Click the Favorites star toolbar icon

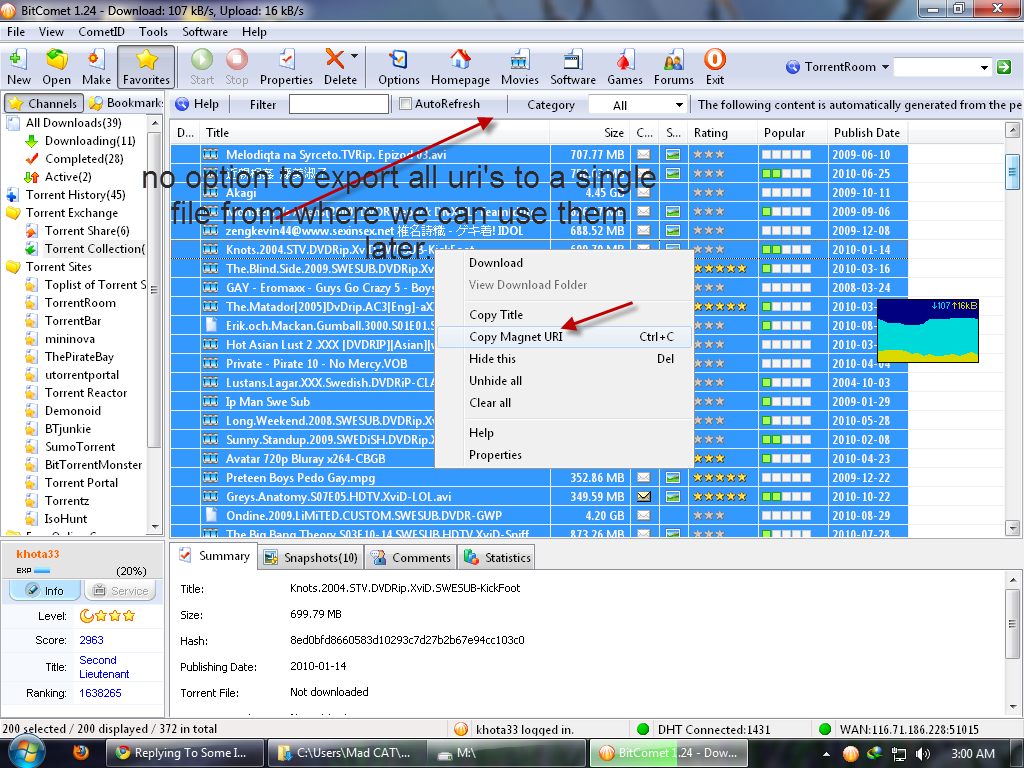[146, 66]
